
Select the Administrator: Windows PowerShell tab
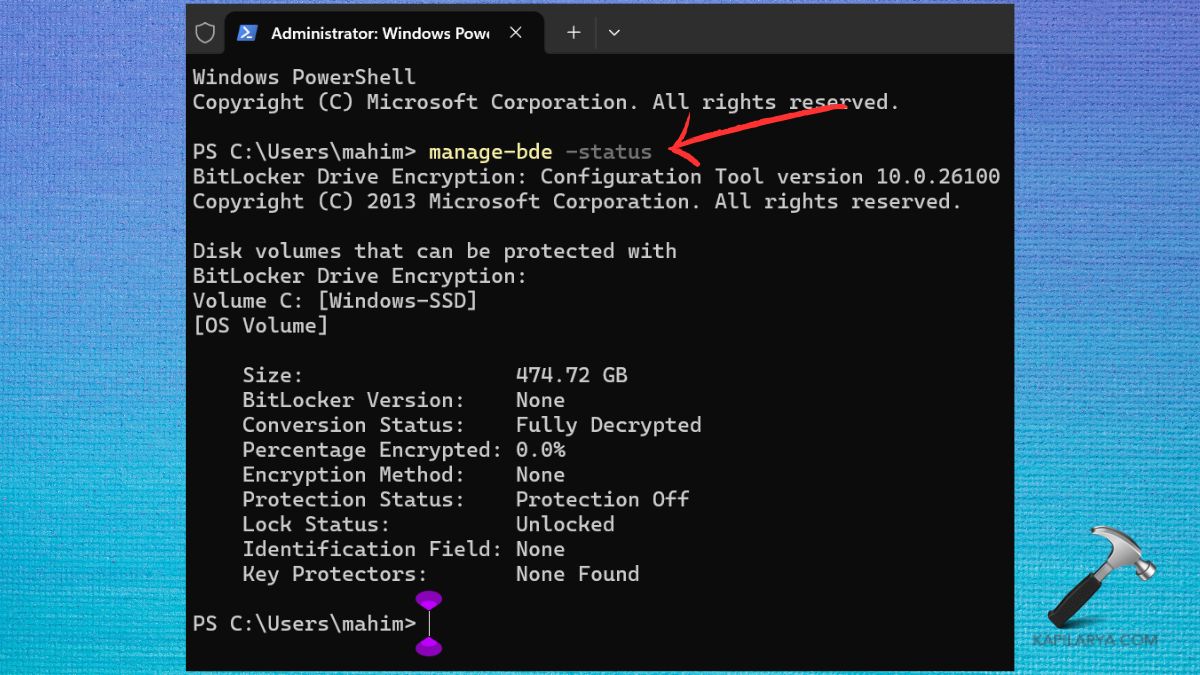(x=384, y=33)
